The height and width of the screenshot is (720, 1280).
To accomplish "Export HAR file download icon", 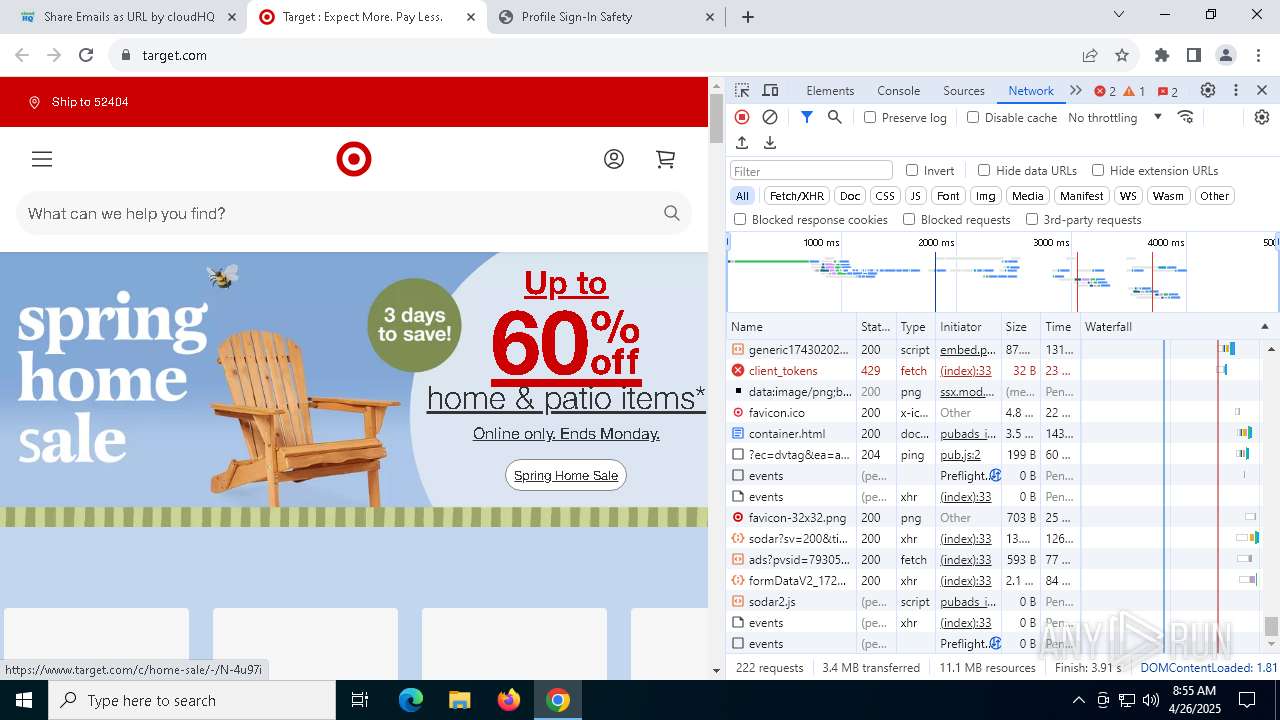I will 770,143.
